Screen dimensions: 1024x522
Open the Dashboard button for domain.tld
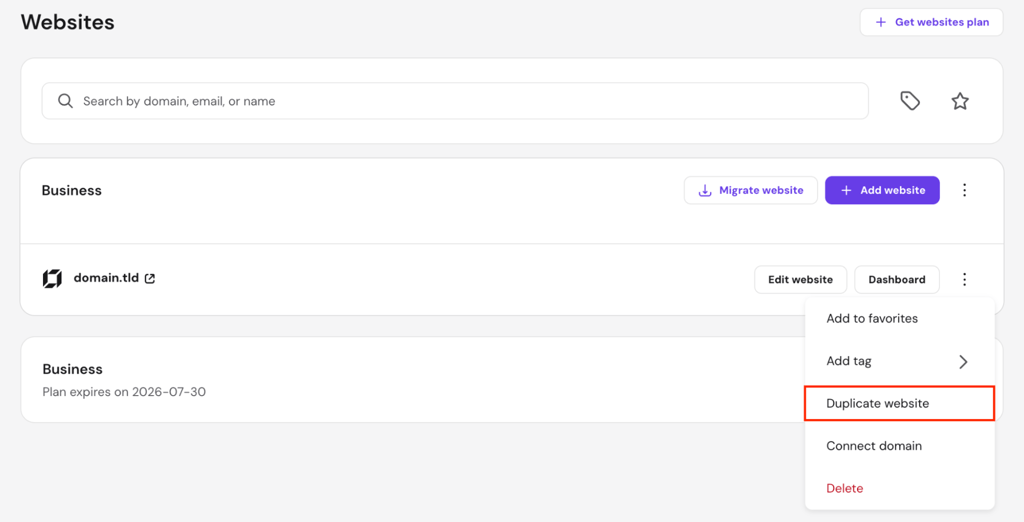897,280
